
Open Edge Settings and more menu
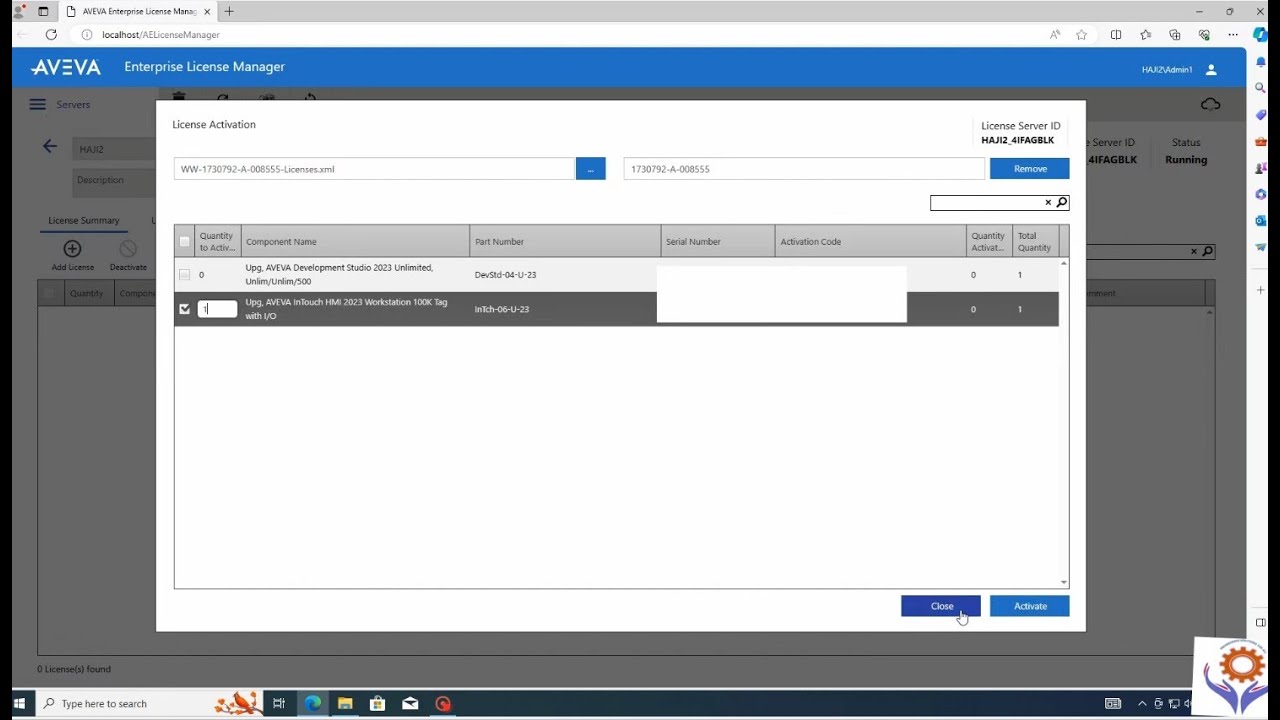1233,34
